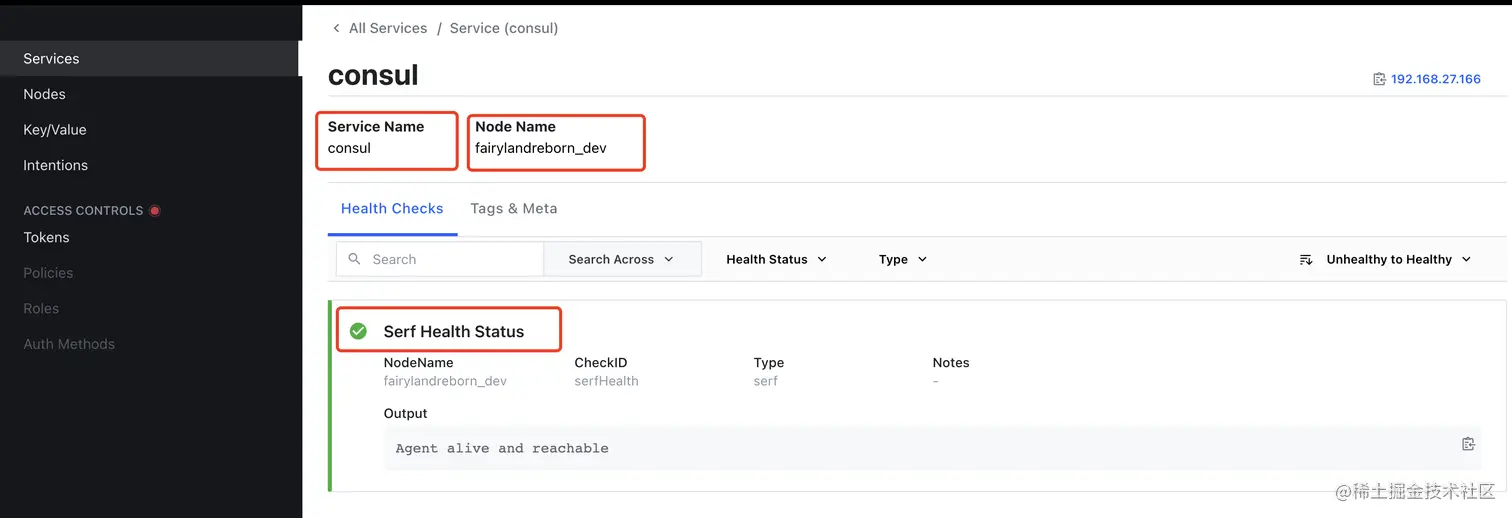Click the back chevron before All Services
Image resolution: width=1512 pixels, height=518 pixels.
[x=336, y=28]
